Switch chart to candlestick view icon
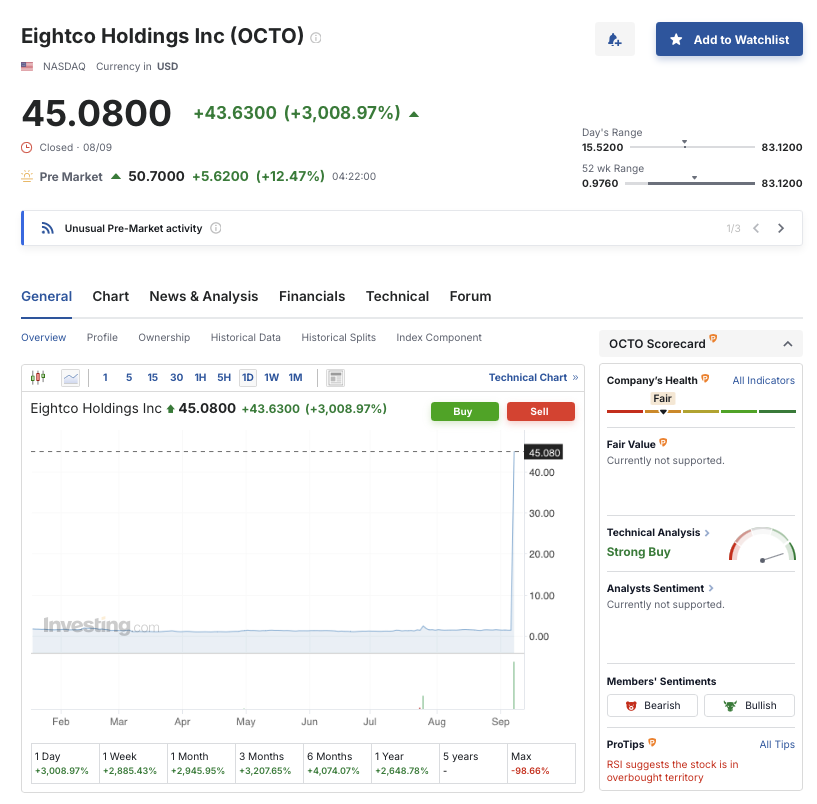This screenshot has width=817, height=804. 38,377
